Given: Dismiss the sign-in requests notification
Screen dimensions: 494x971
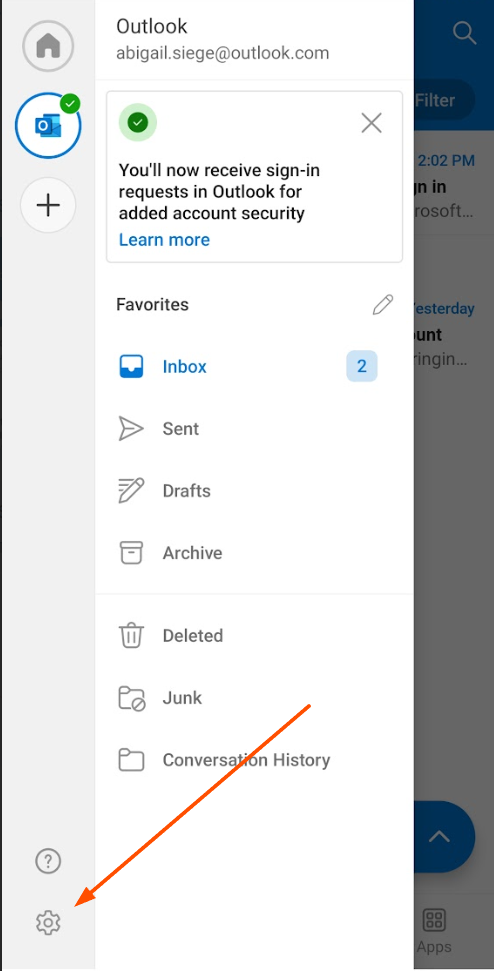Looking at the screenshot, I should click(x=371, y=123).
